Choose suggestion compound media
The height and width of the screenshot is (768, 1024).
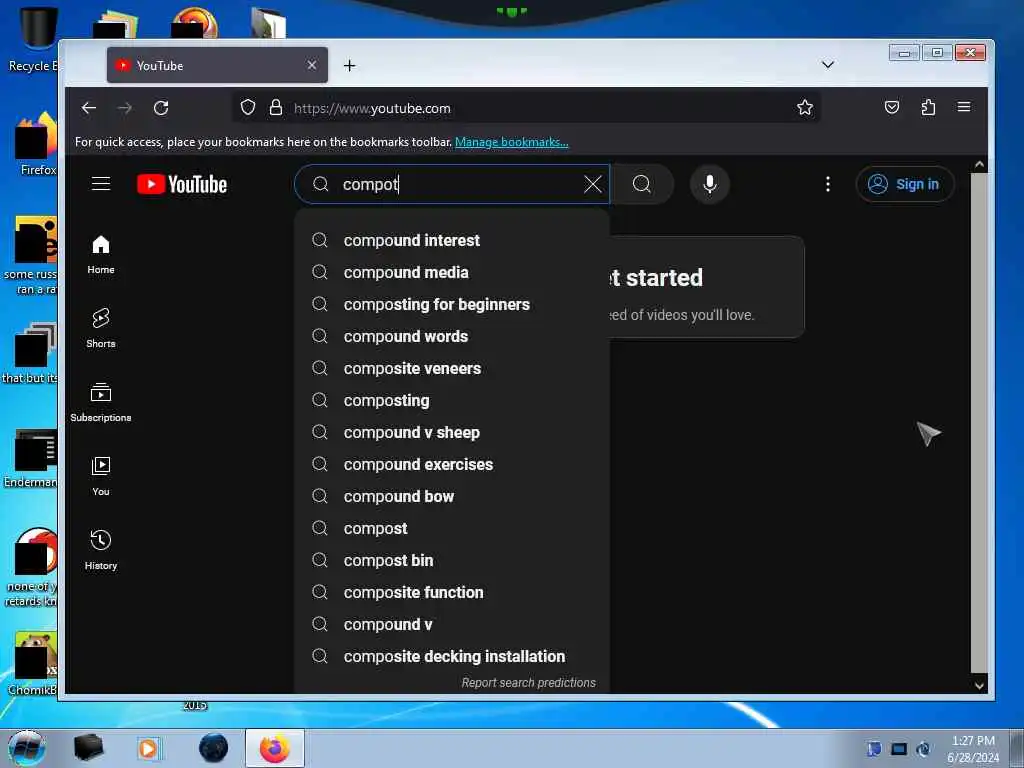[x=452, y=272]
